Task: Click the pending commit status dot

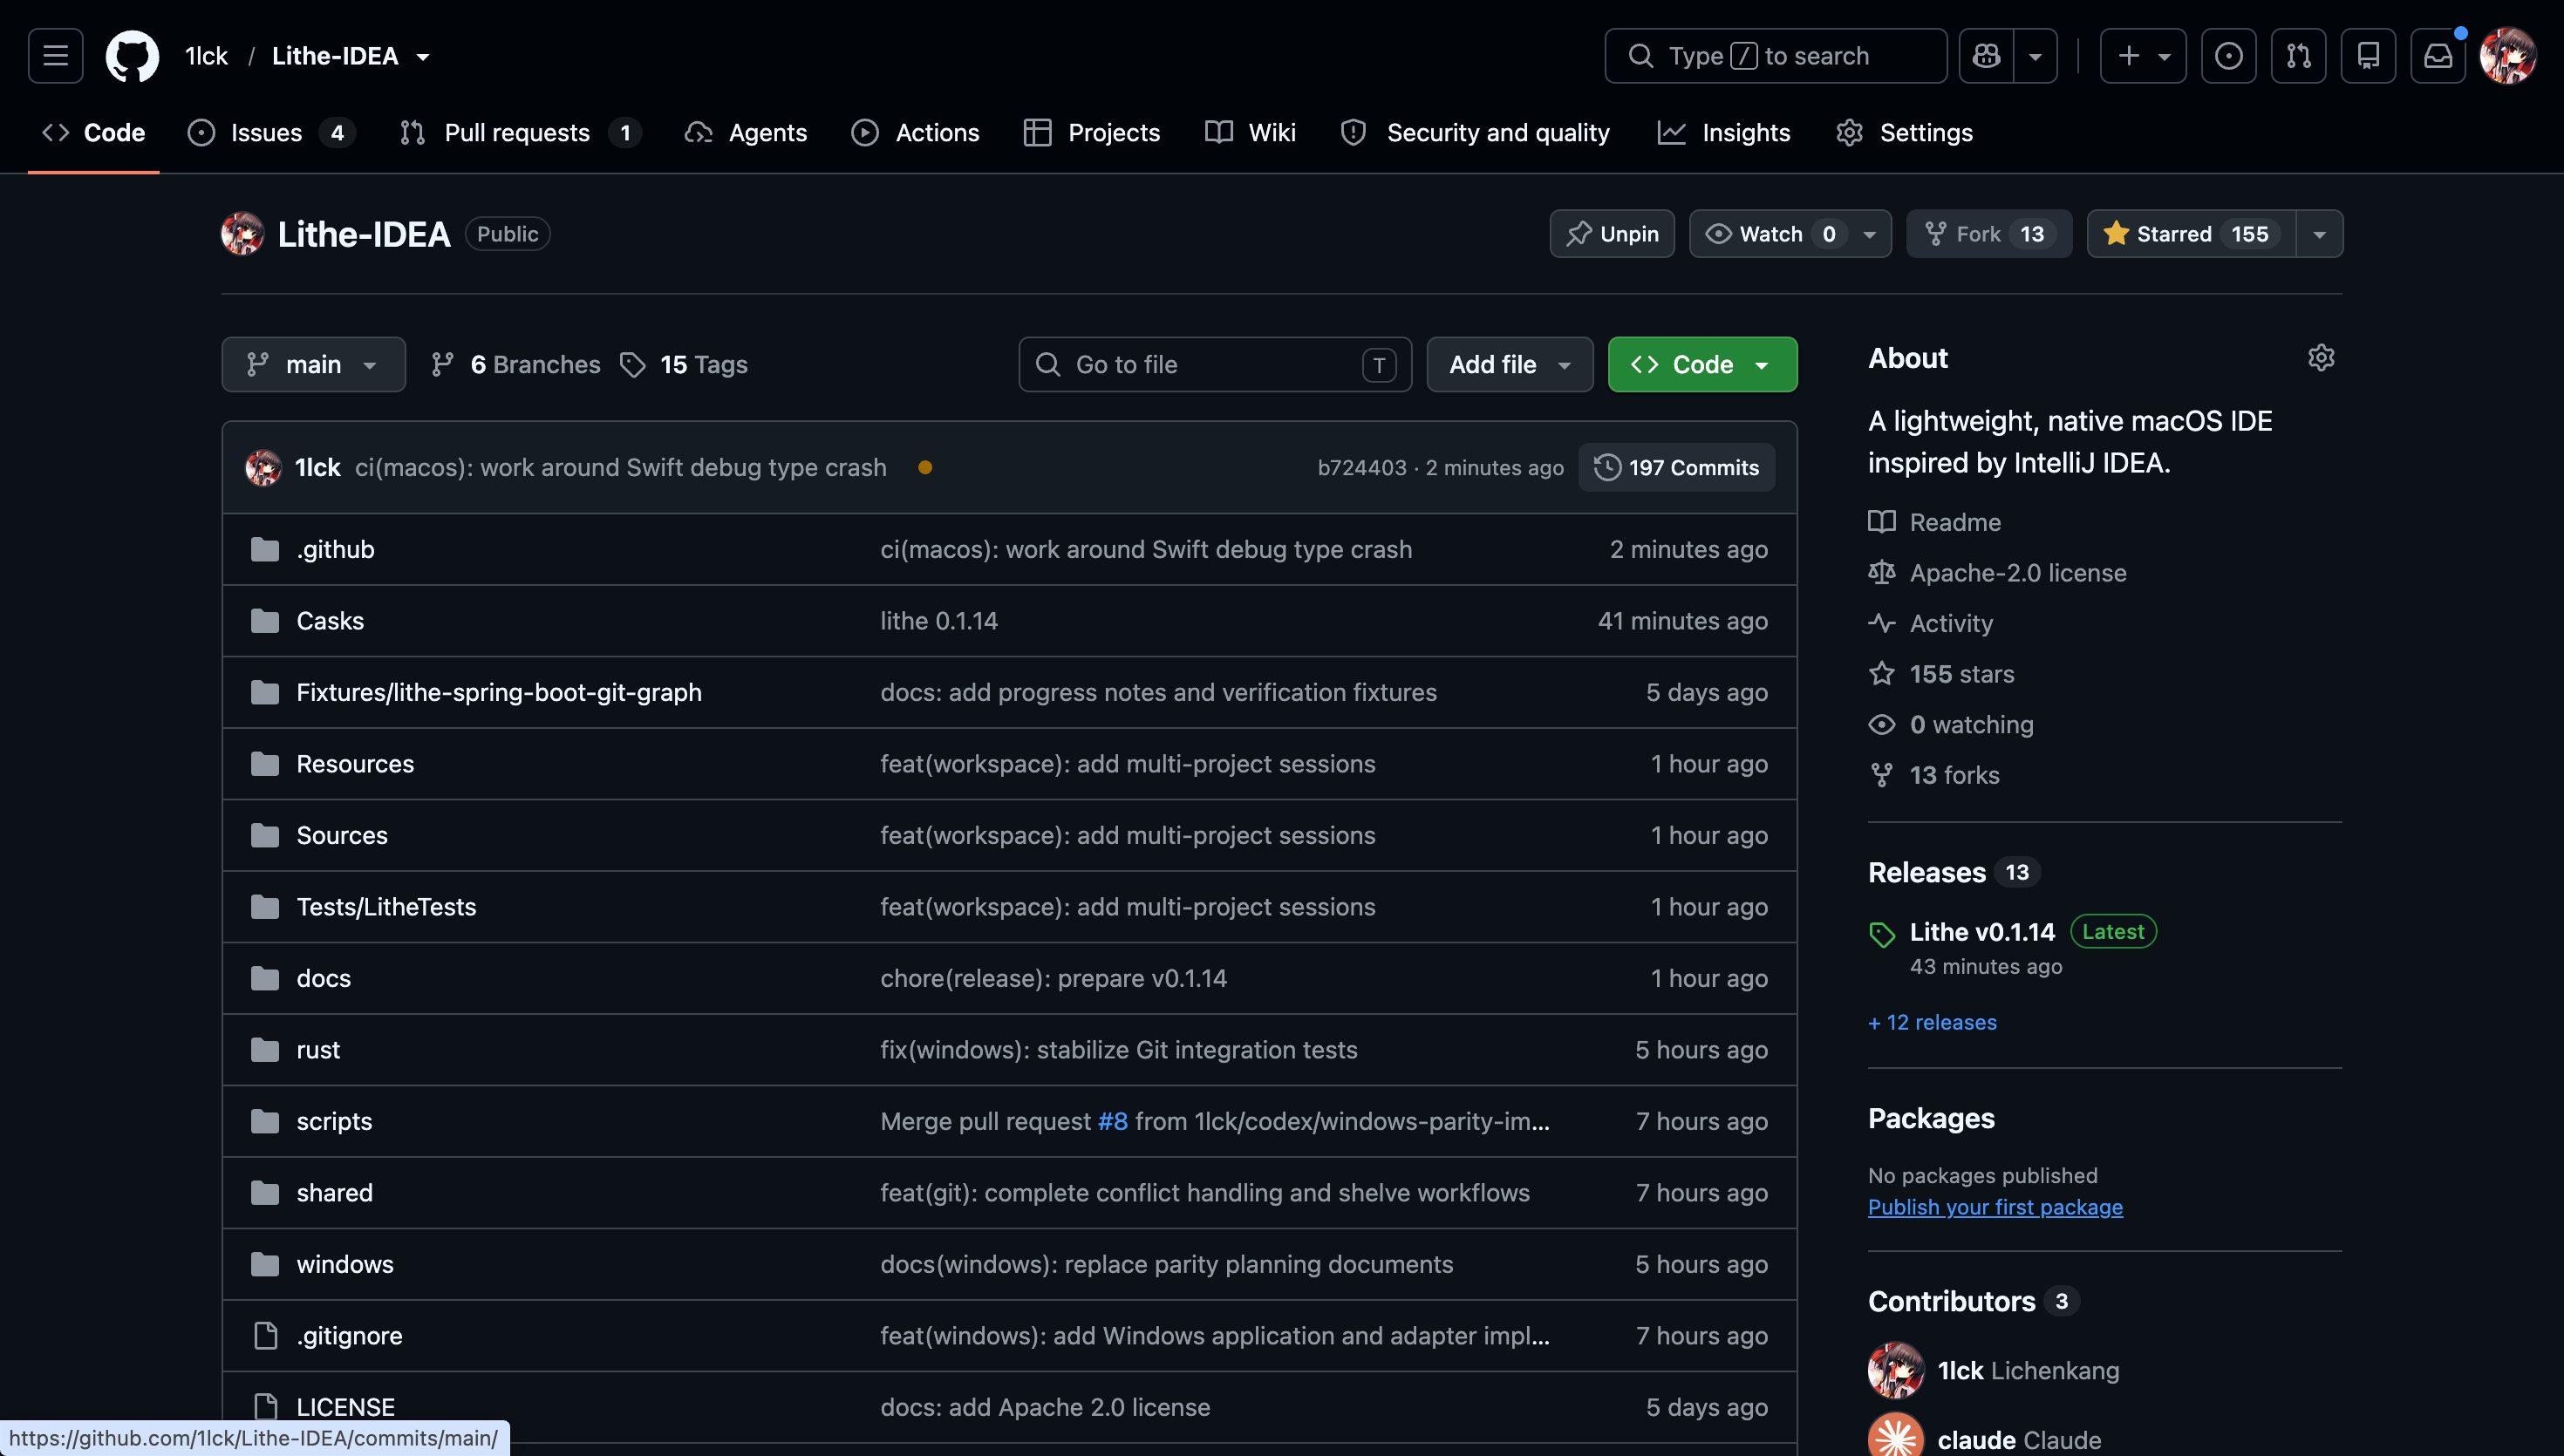Action: (x=925, y=467)
